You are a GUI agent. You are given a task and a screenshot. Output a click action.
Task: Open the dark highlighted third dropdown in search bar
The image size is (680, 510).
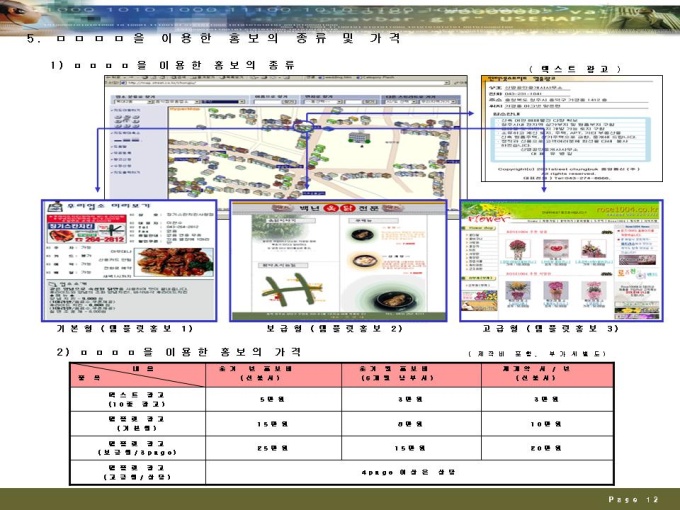click(222, 101)
